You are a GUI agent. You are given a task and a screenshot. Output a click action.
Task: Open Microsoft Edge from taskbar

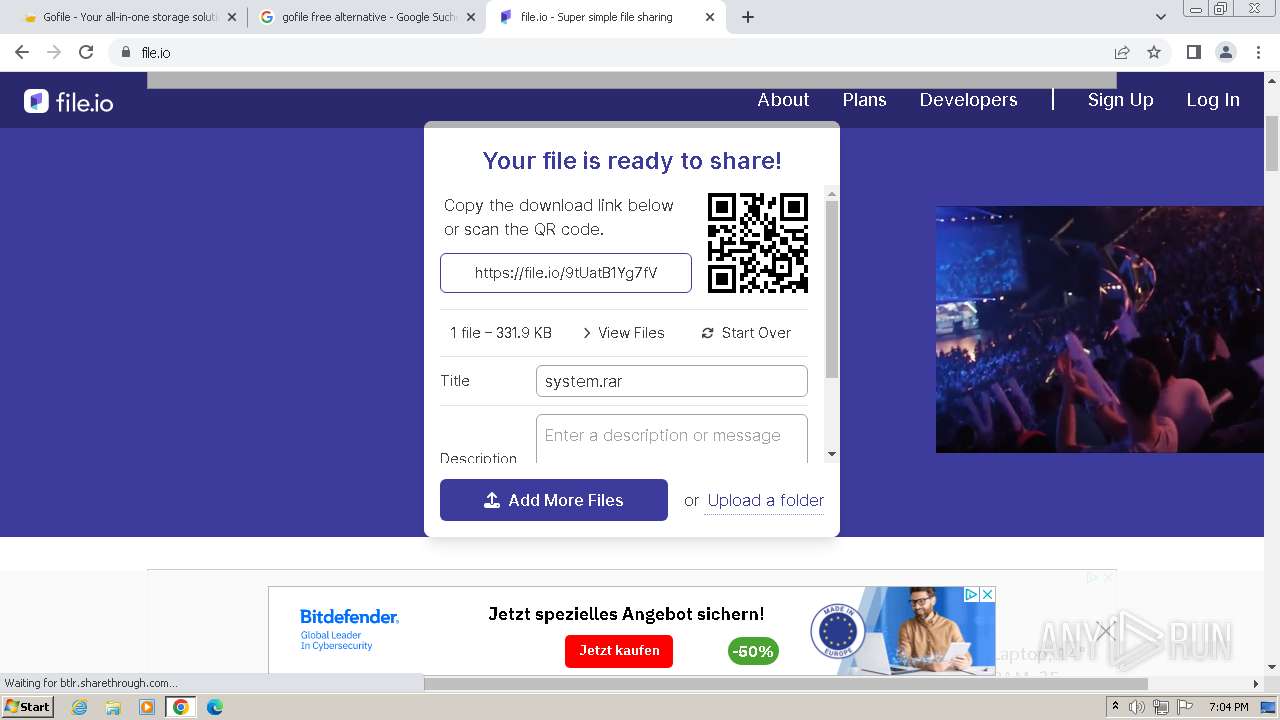point(215,707)
